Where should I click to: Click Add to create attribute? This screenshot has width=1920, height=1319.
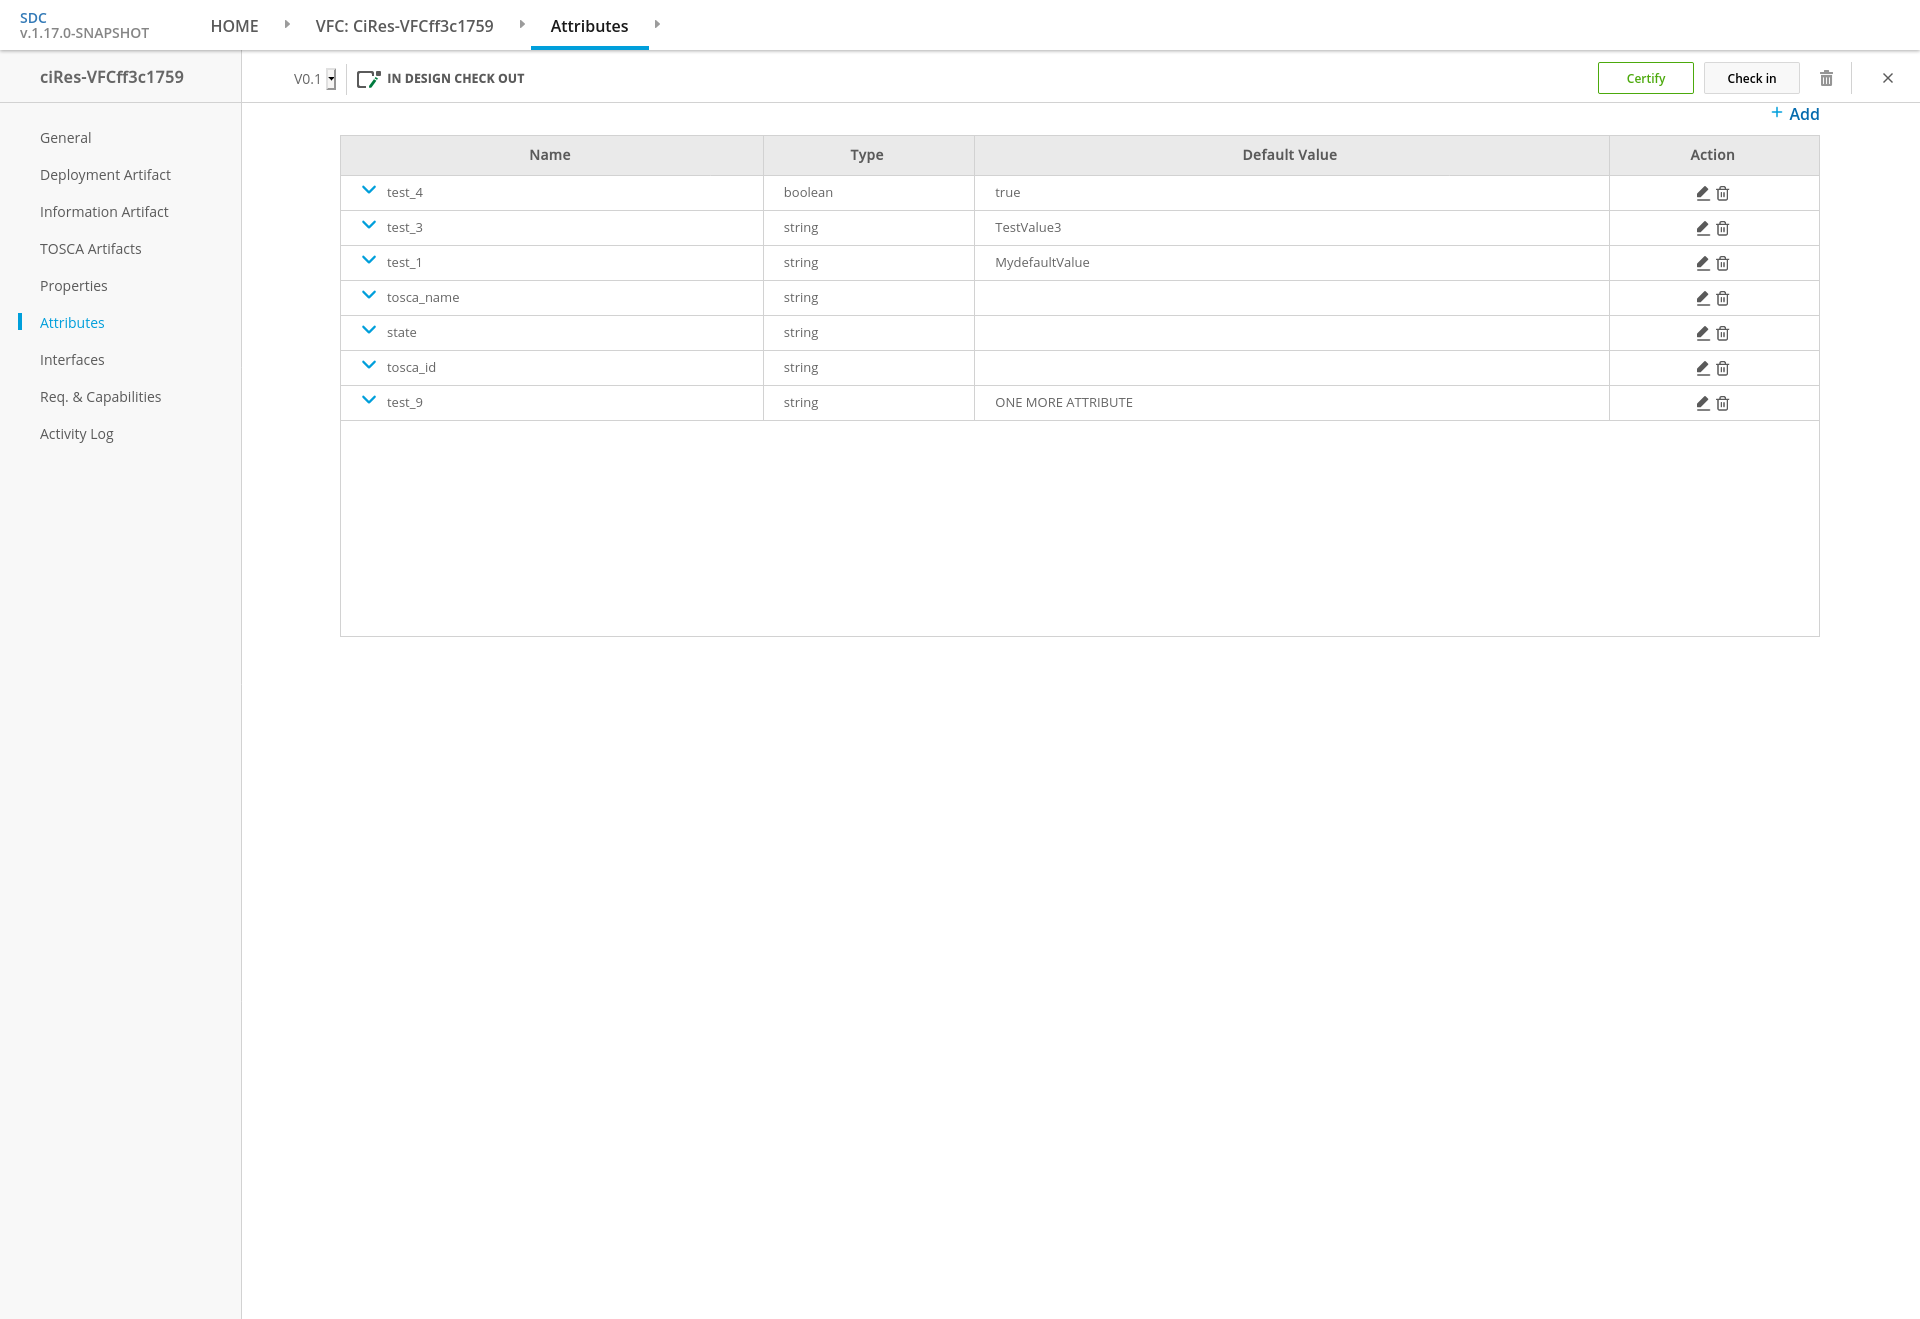click(1795, 114)
